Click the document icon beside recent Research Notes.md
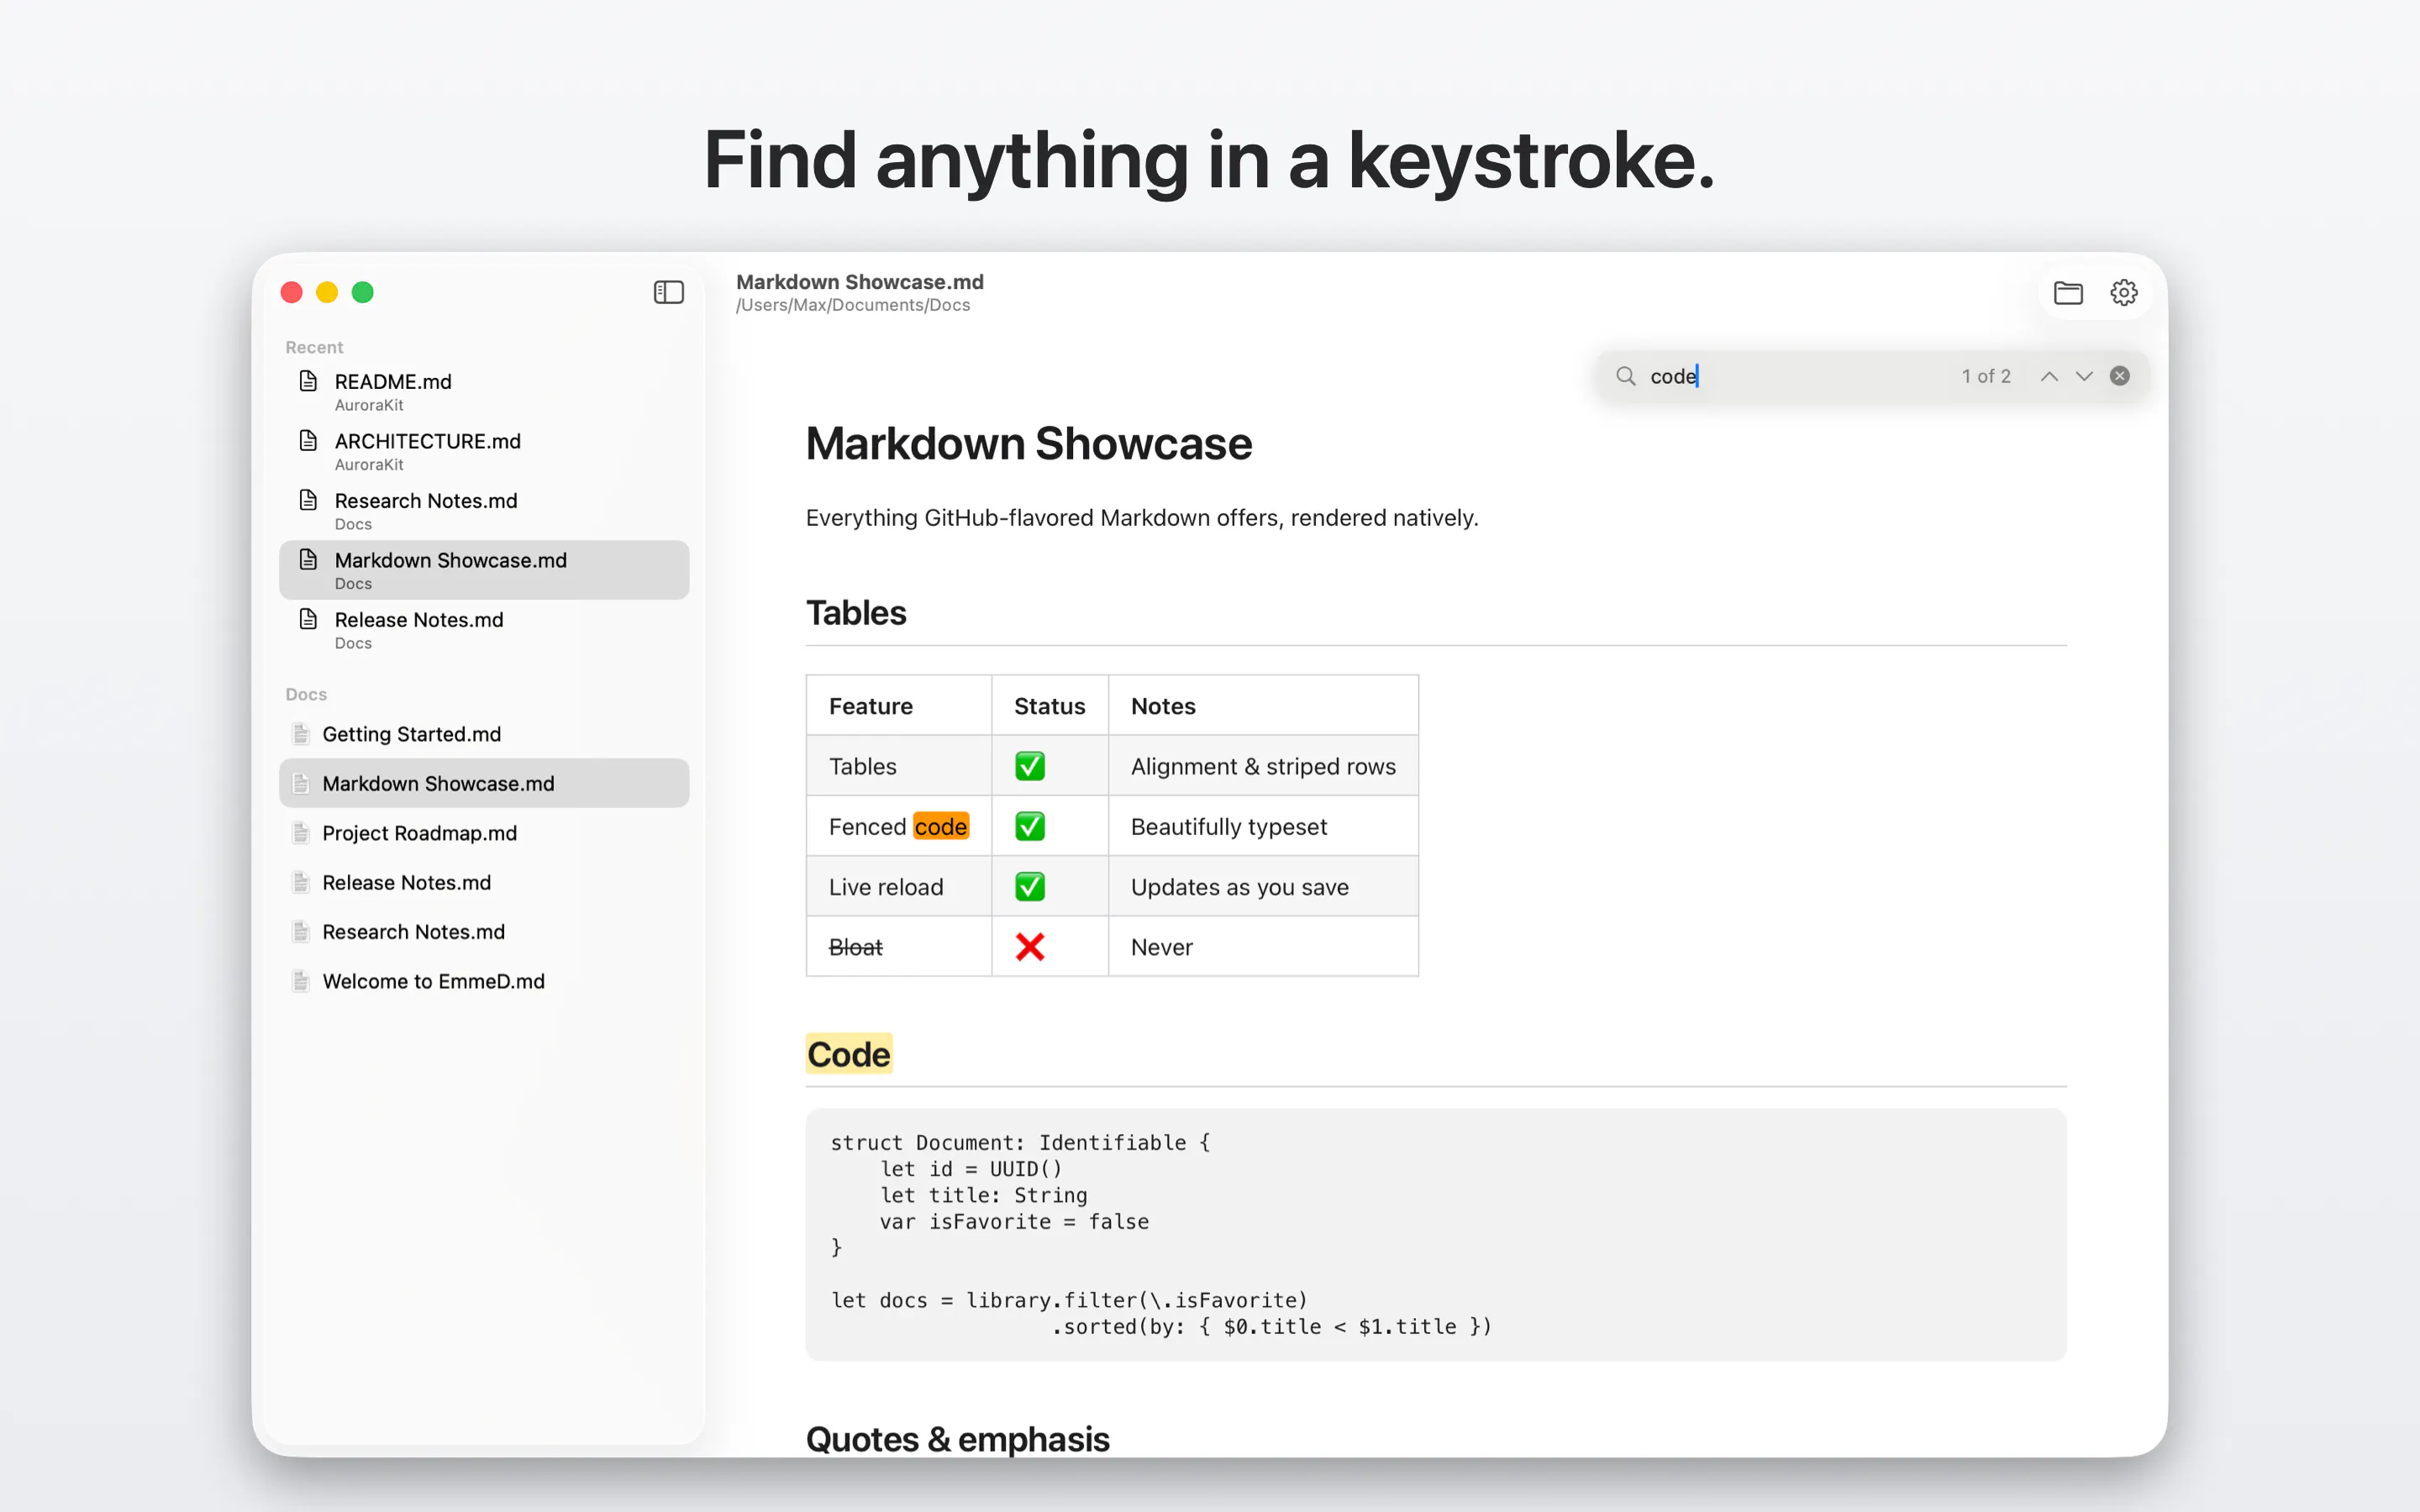Viewport: 2420px width, 1512px height. tap(308, 500)
